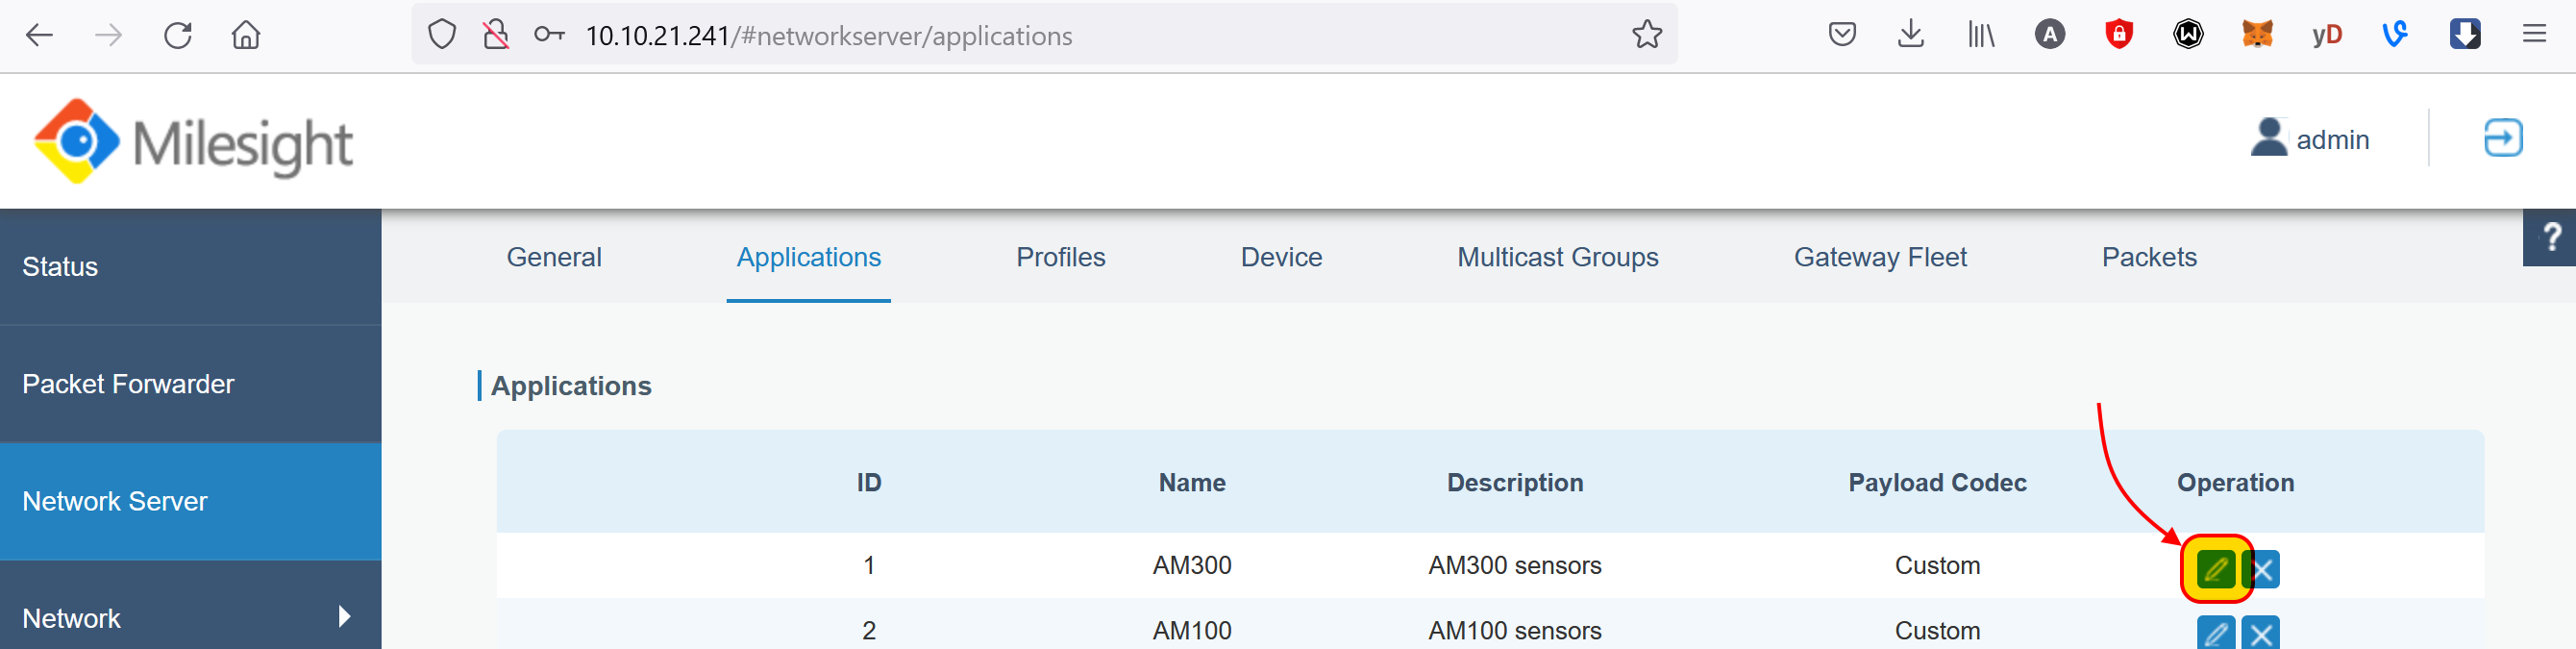Click the blue download arrow extension
Screen dimensions: 2576x649
coord(2465,36)
